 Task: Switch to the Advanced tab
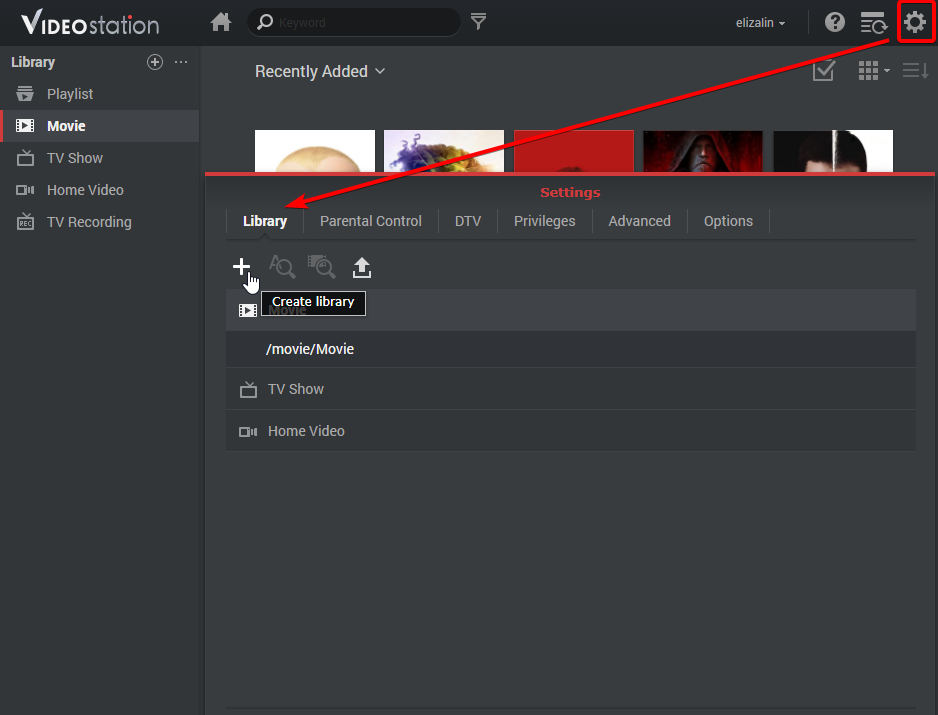click(639, 221)
